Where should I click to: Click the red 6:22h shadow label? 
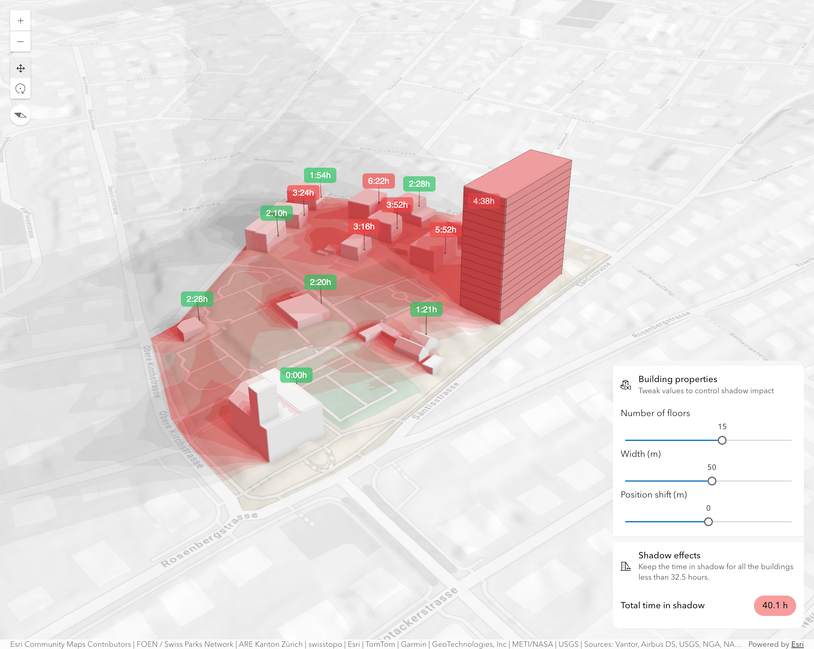pyautogui.click(x=378, y=181)
